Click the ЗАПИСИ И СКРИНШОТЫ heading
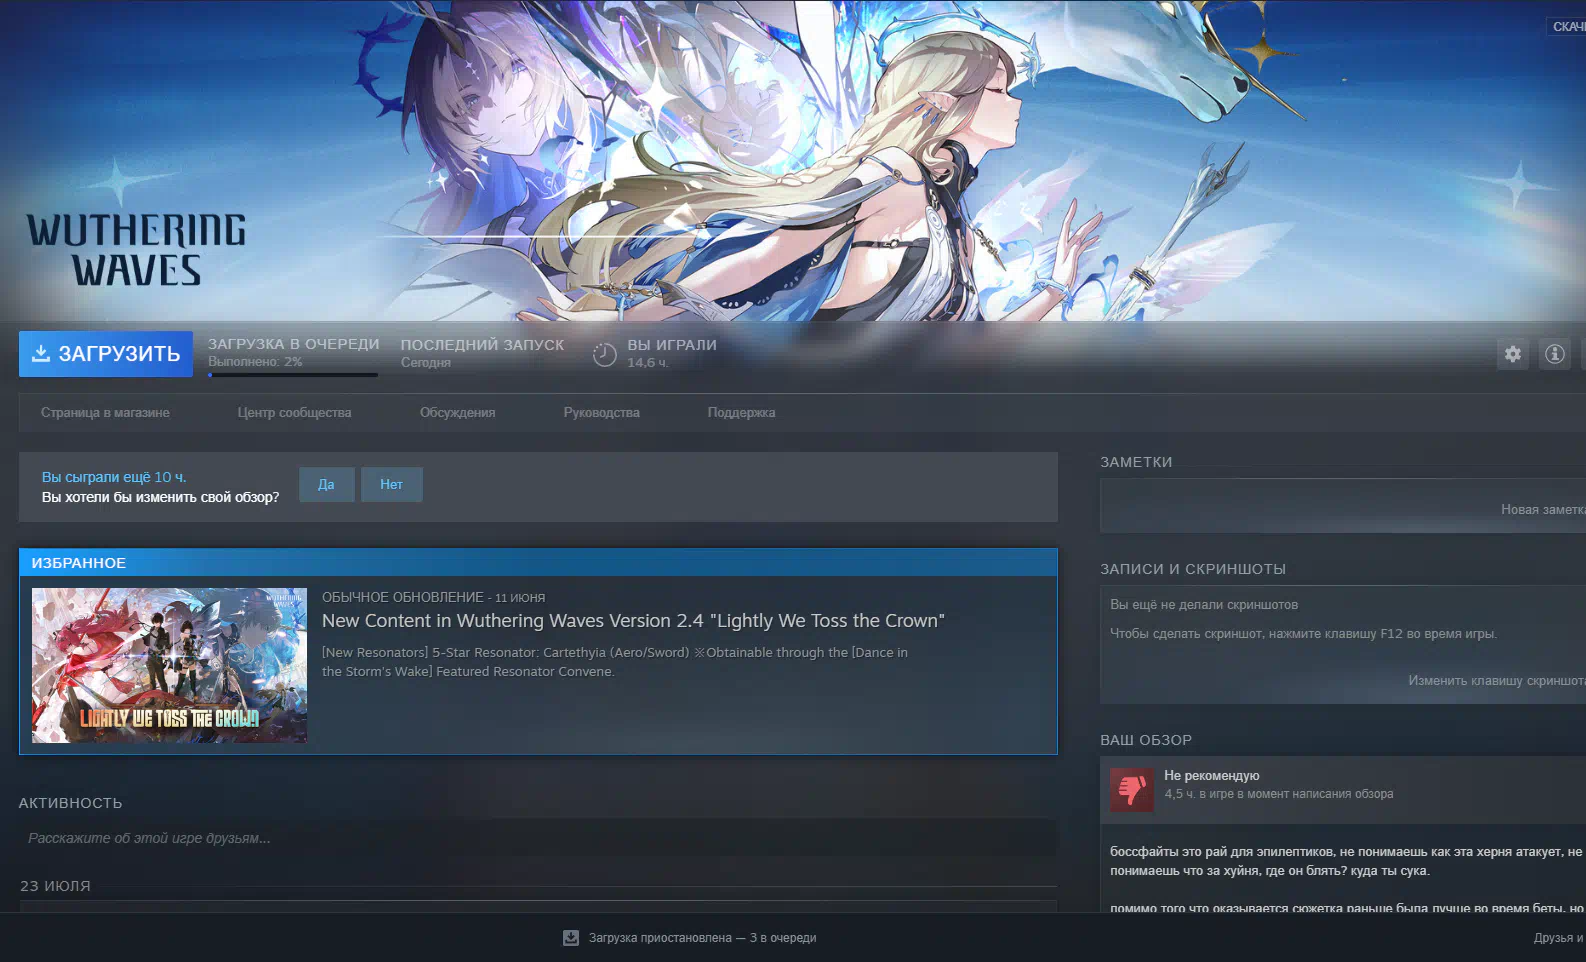Viewport: 1586px width, 962px height. 1193,569
